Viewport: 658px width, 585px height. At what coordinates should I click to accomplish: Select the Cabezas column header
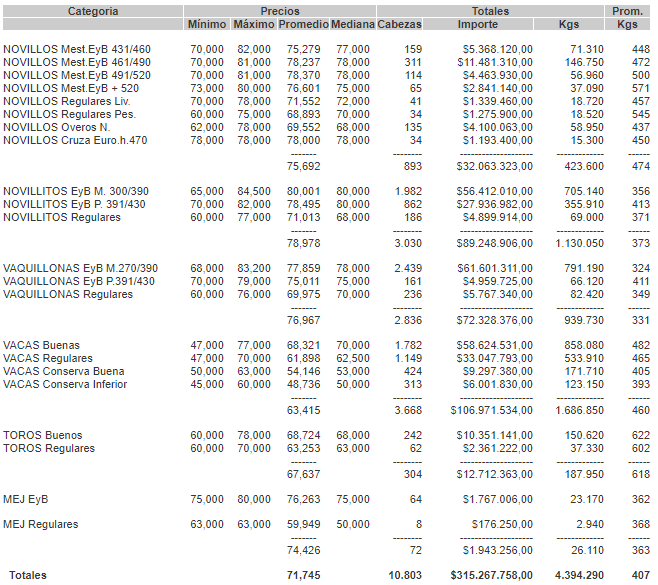[x=401, y=25]
